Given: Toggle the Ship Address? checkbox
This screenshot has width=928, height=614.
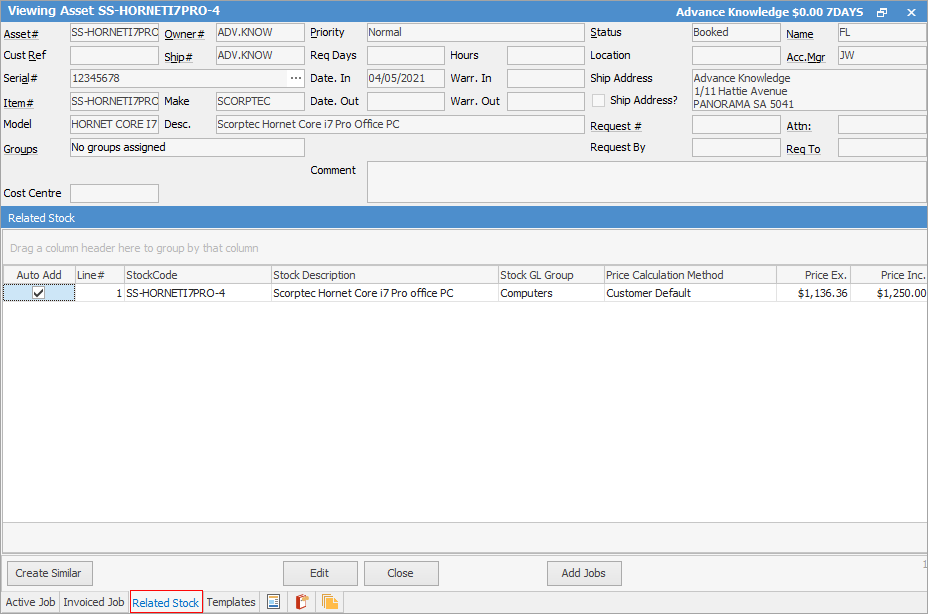Looking at the screenshot, I should point(599,100).
